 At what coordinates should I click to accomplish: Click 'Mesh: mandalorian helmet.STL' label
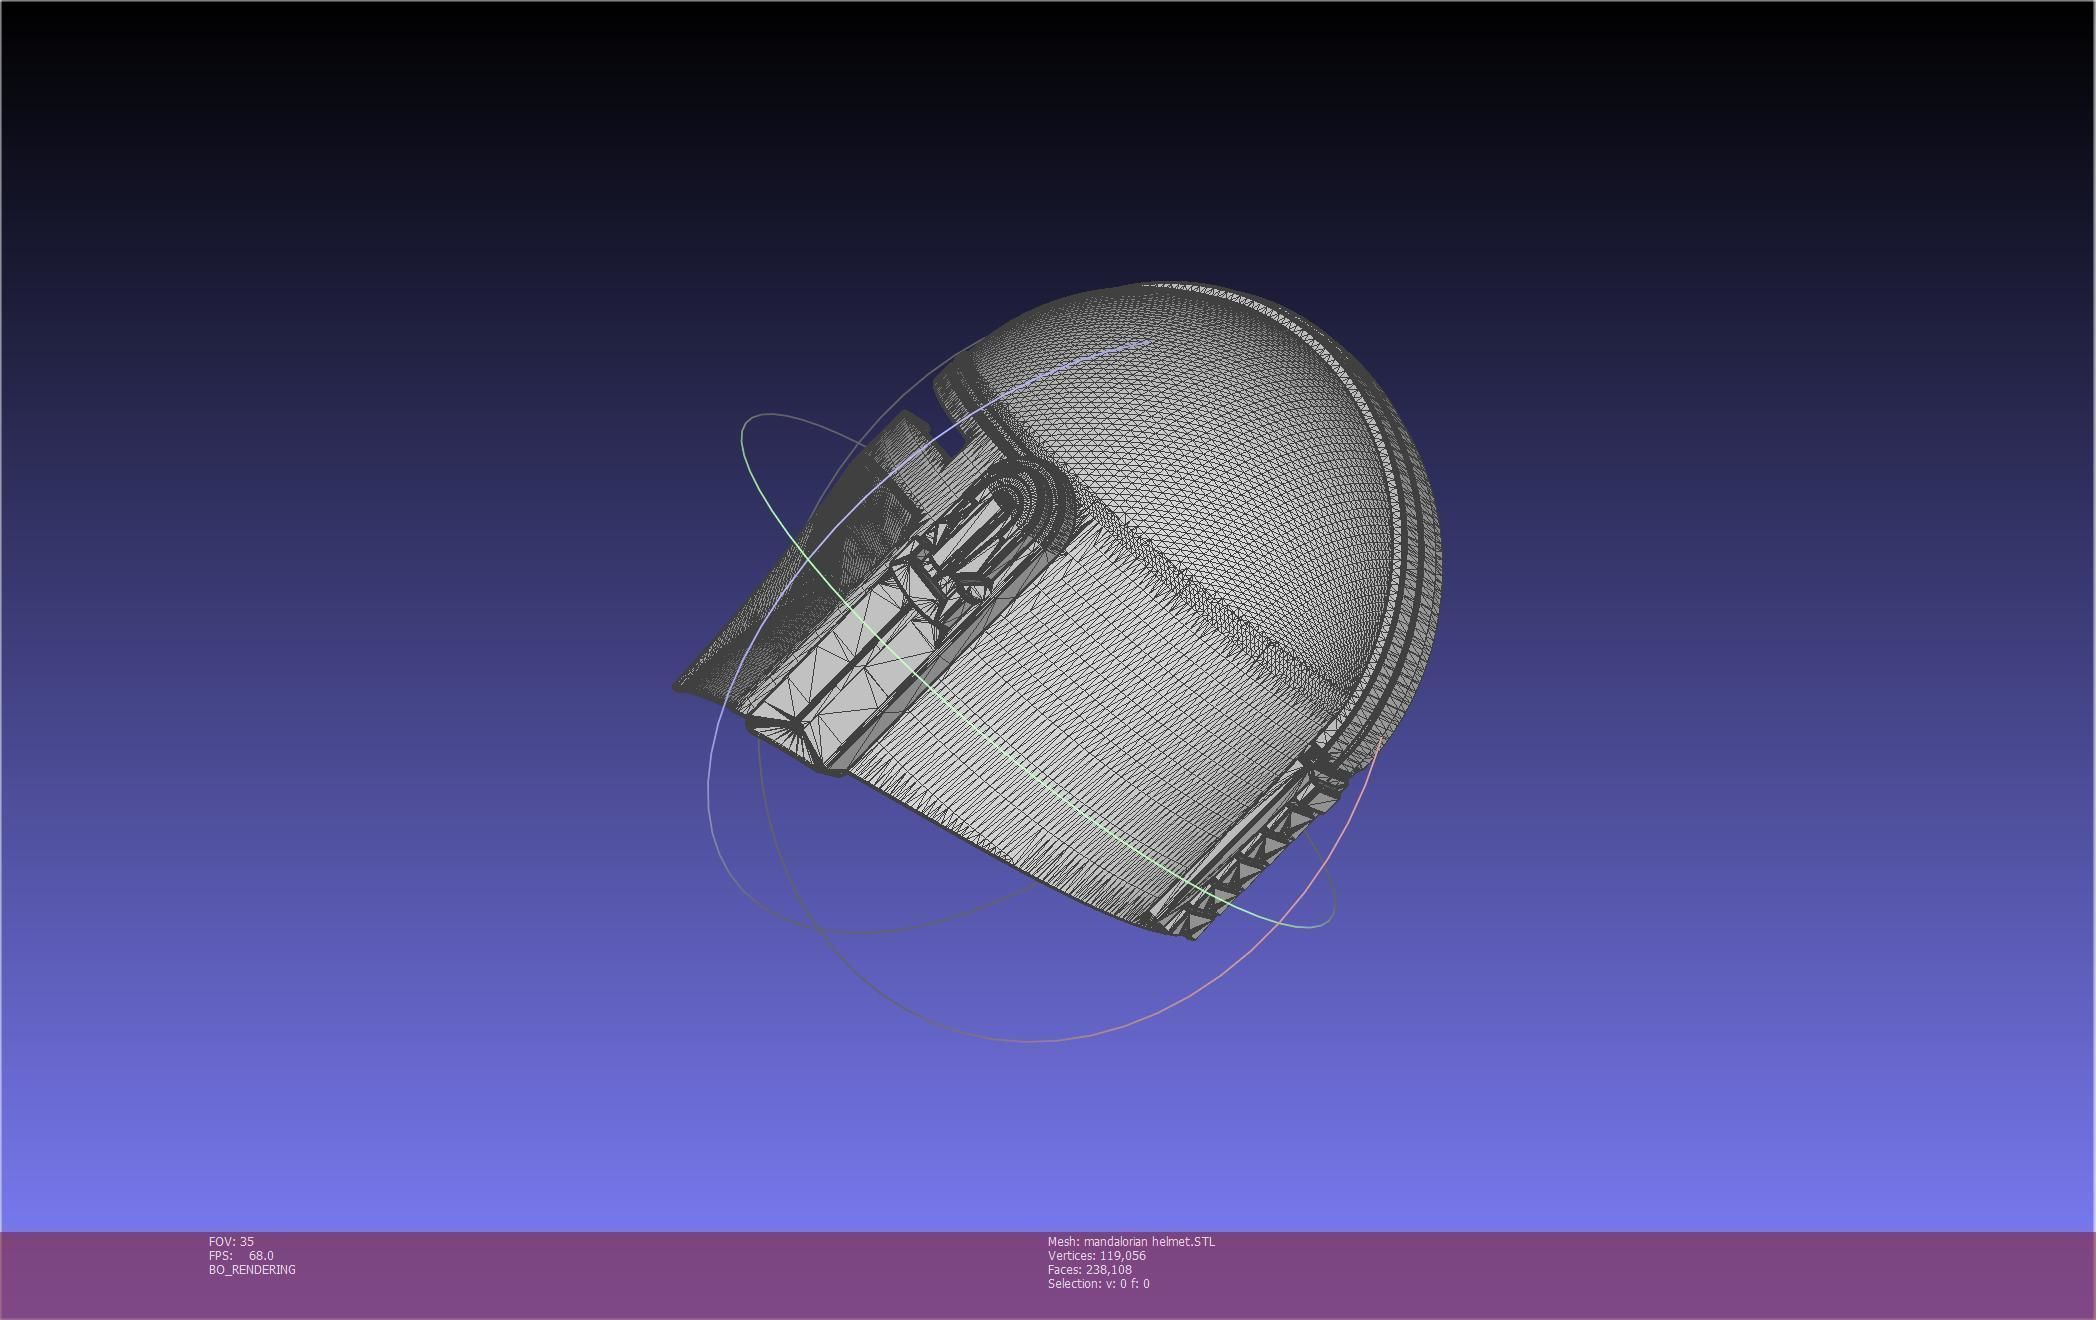pos(1131,1241)
